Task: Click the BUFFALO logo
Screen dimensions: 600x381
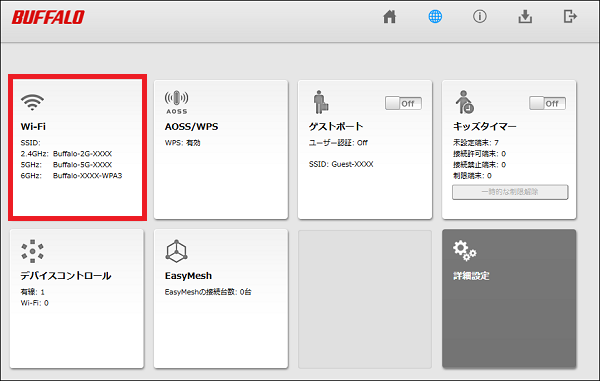Action: (x=48, y=18)
